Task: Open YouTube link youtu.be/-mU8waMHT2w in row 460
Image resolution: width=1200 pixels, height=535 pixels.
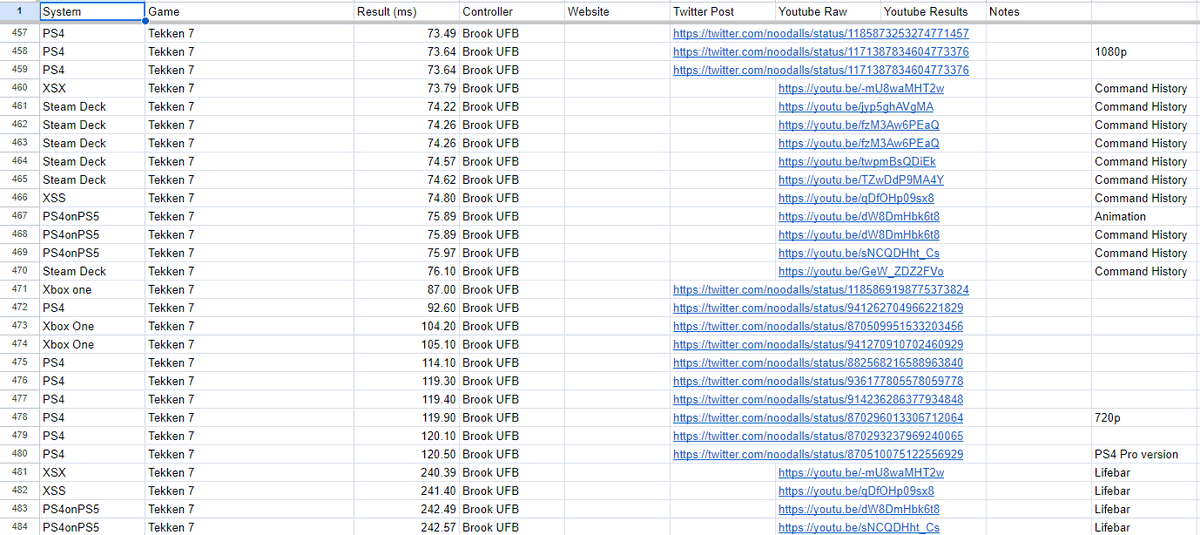Action: [861, 88]
